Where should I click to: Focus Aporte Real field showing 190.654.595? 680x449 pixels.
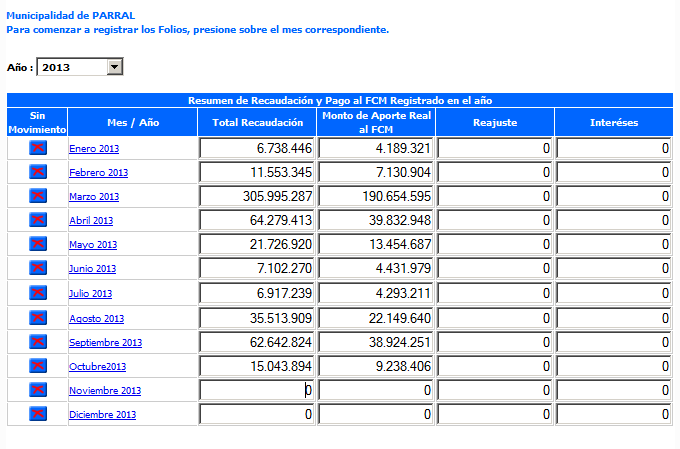[376, 197]
